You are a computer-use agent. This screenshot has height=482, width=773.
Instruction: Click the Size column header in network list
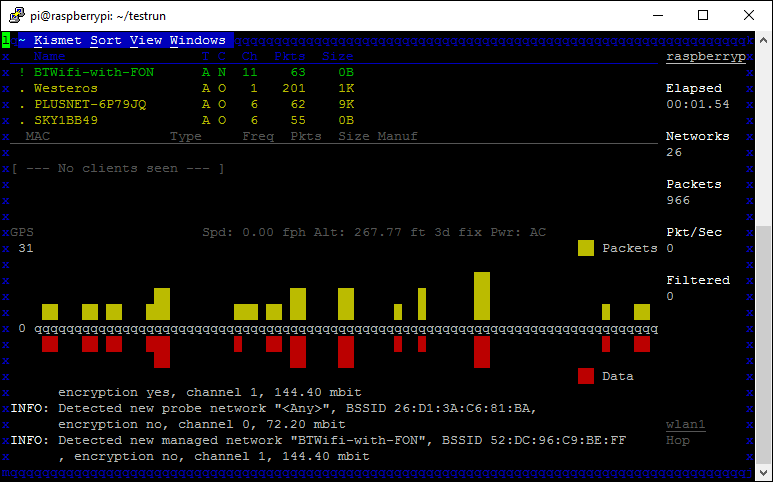pos(338,56)
